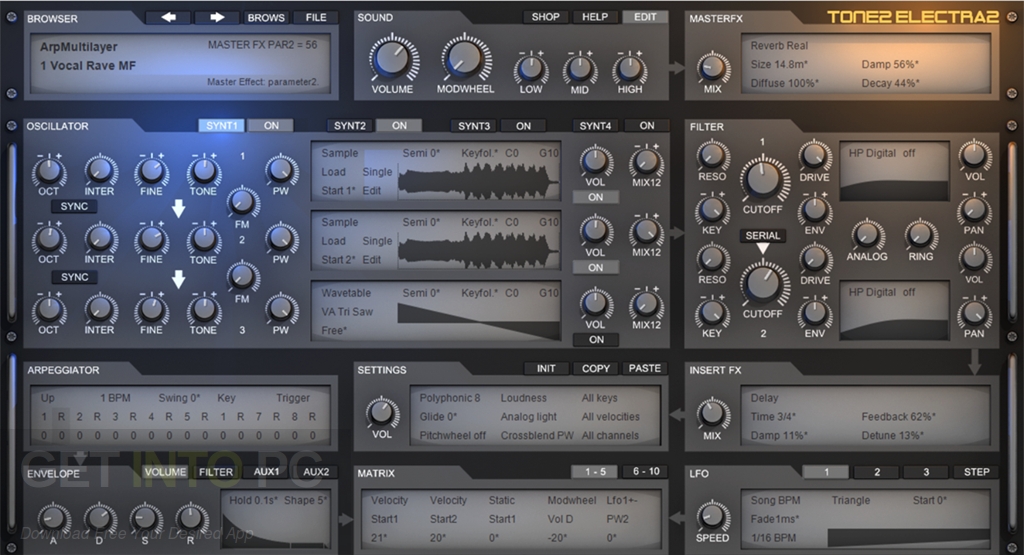This screenshot has width=1024, height=555.
Task: Click the filter ANALOG knob
Action: pyautogui.click(x=867, y=236)
